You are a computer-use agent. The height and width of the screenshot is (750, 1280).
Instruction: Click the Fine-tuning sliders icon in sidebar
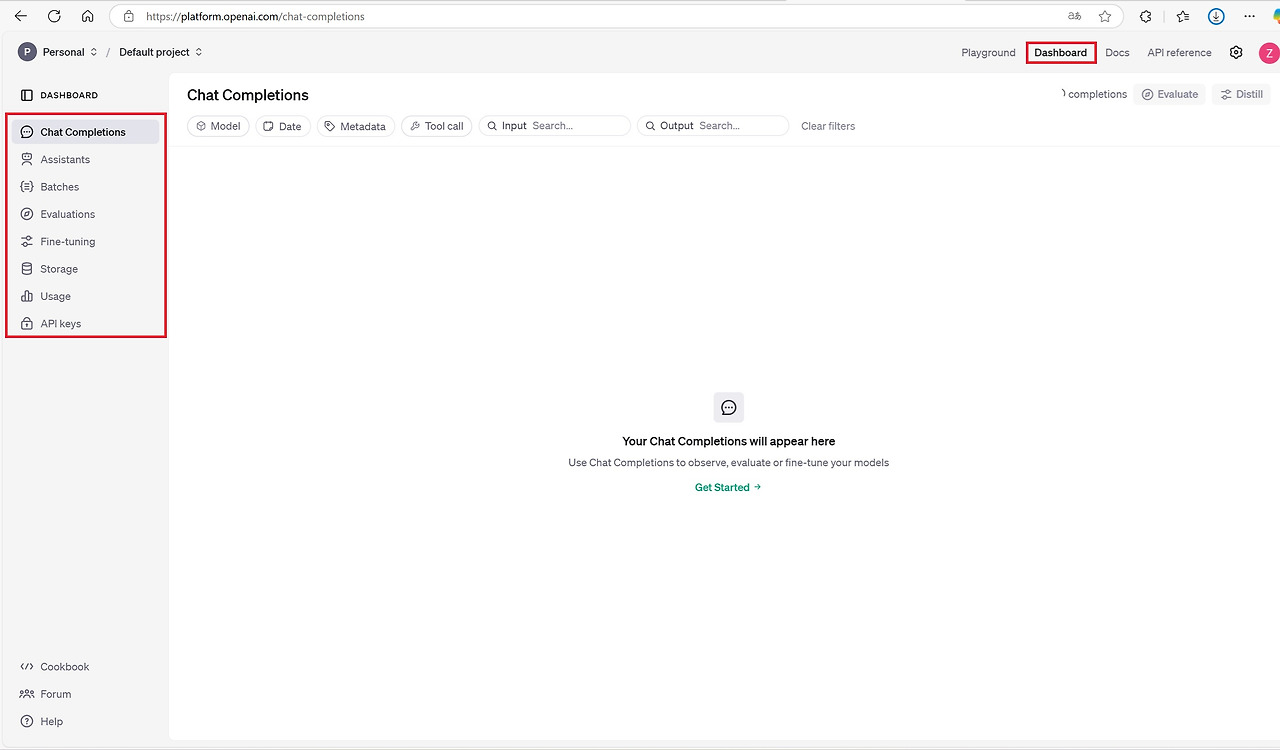27,241
